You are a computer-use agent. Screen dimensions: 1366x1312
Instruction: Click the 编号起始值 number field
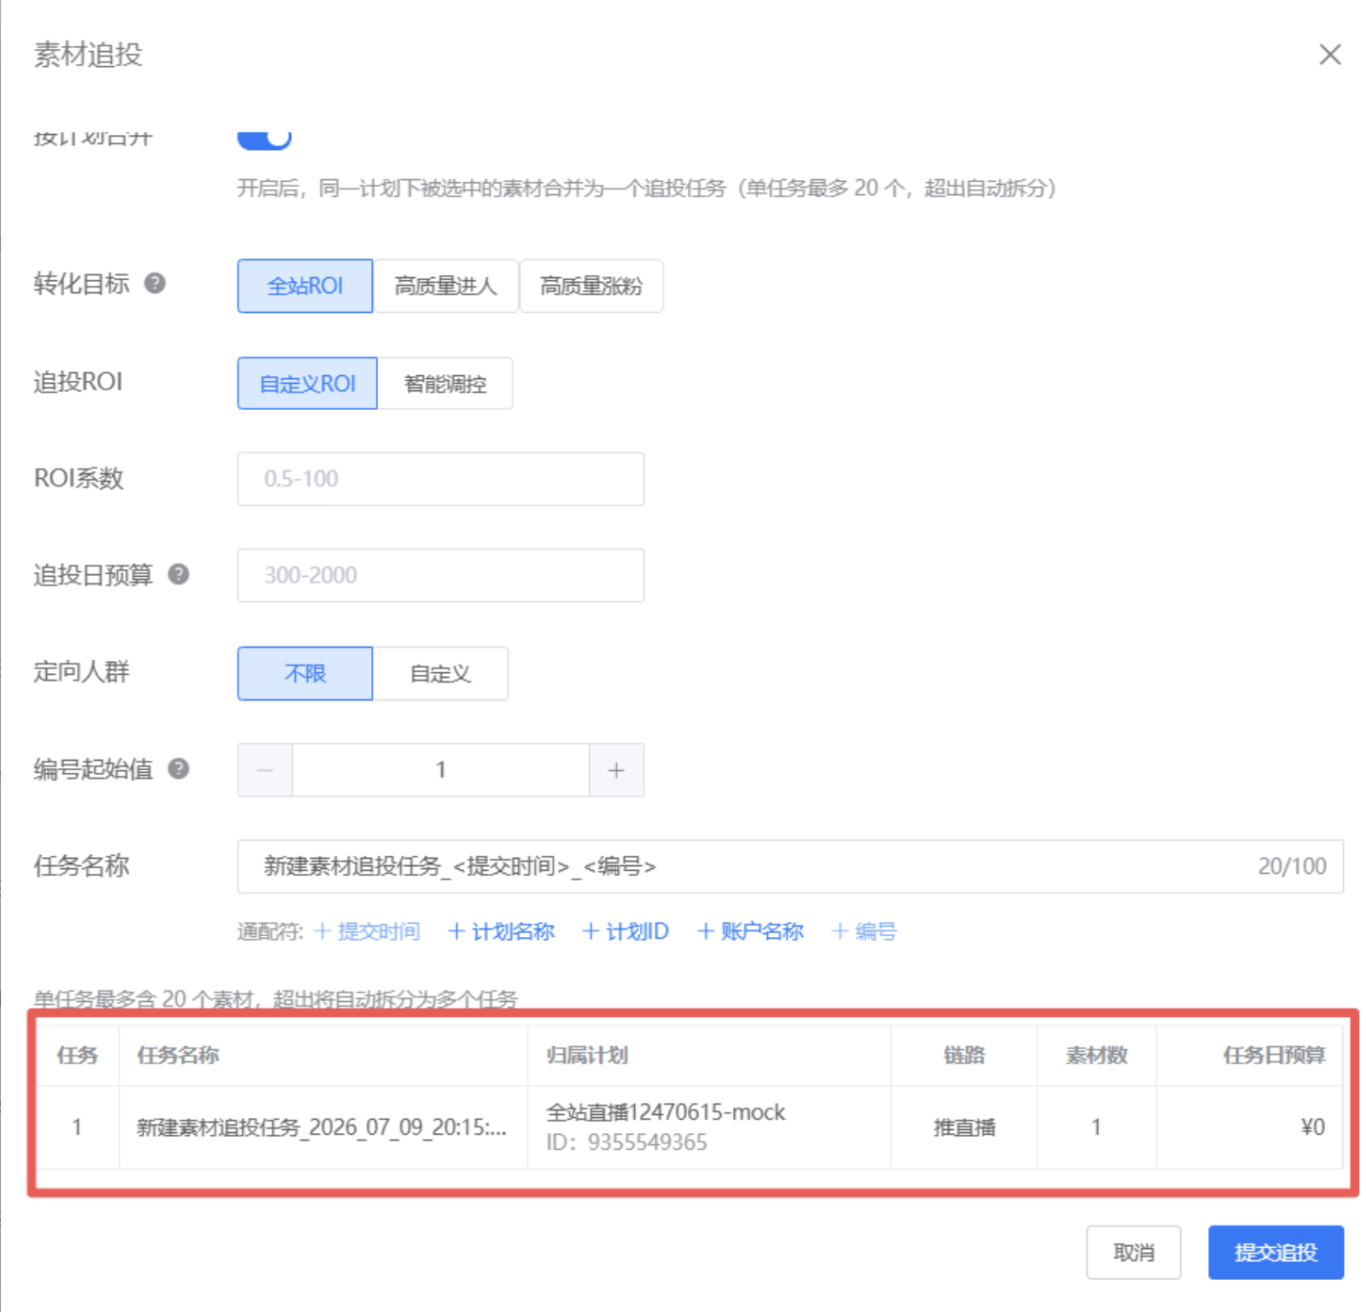(440, 770)
